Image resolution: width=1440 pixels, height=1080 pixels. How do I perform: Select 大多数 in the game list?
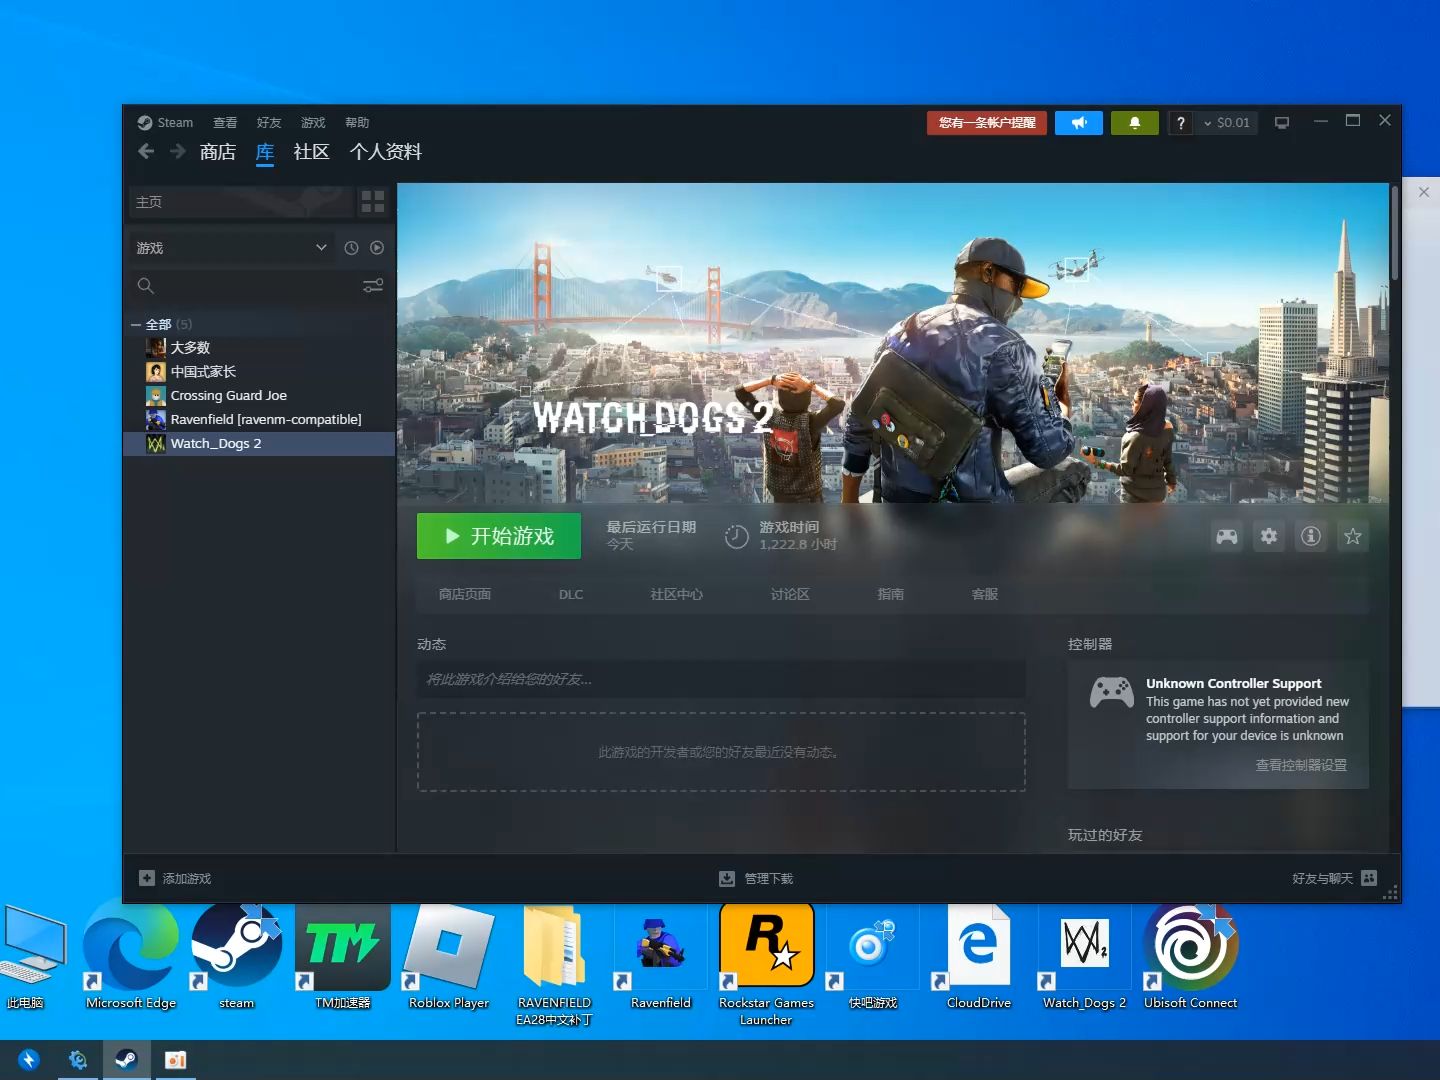point(259,348)
